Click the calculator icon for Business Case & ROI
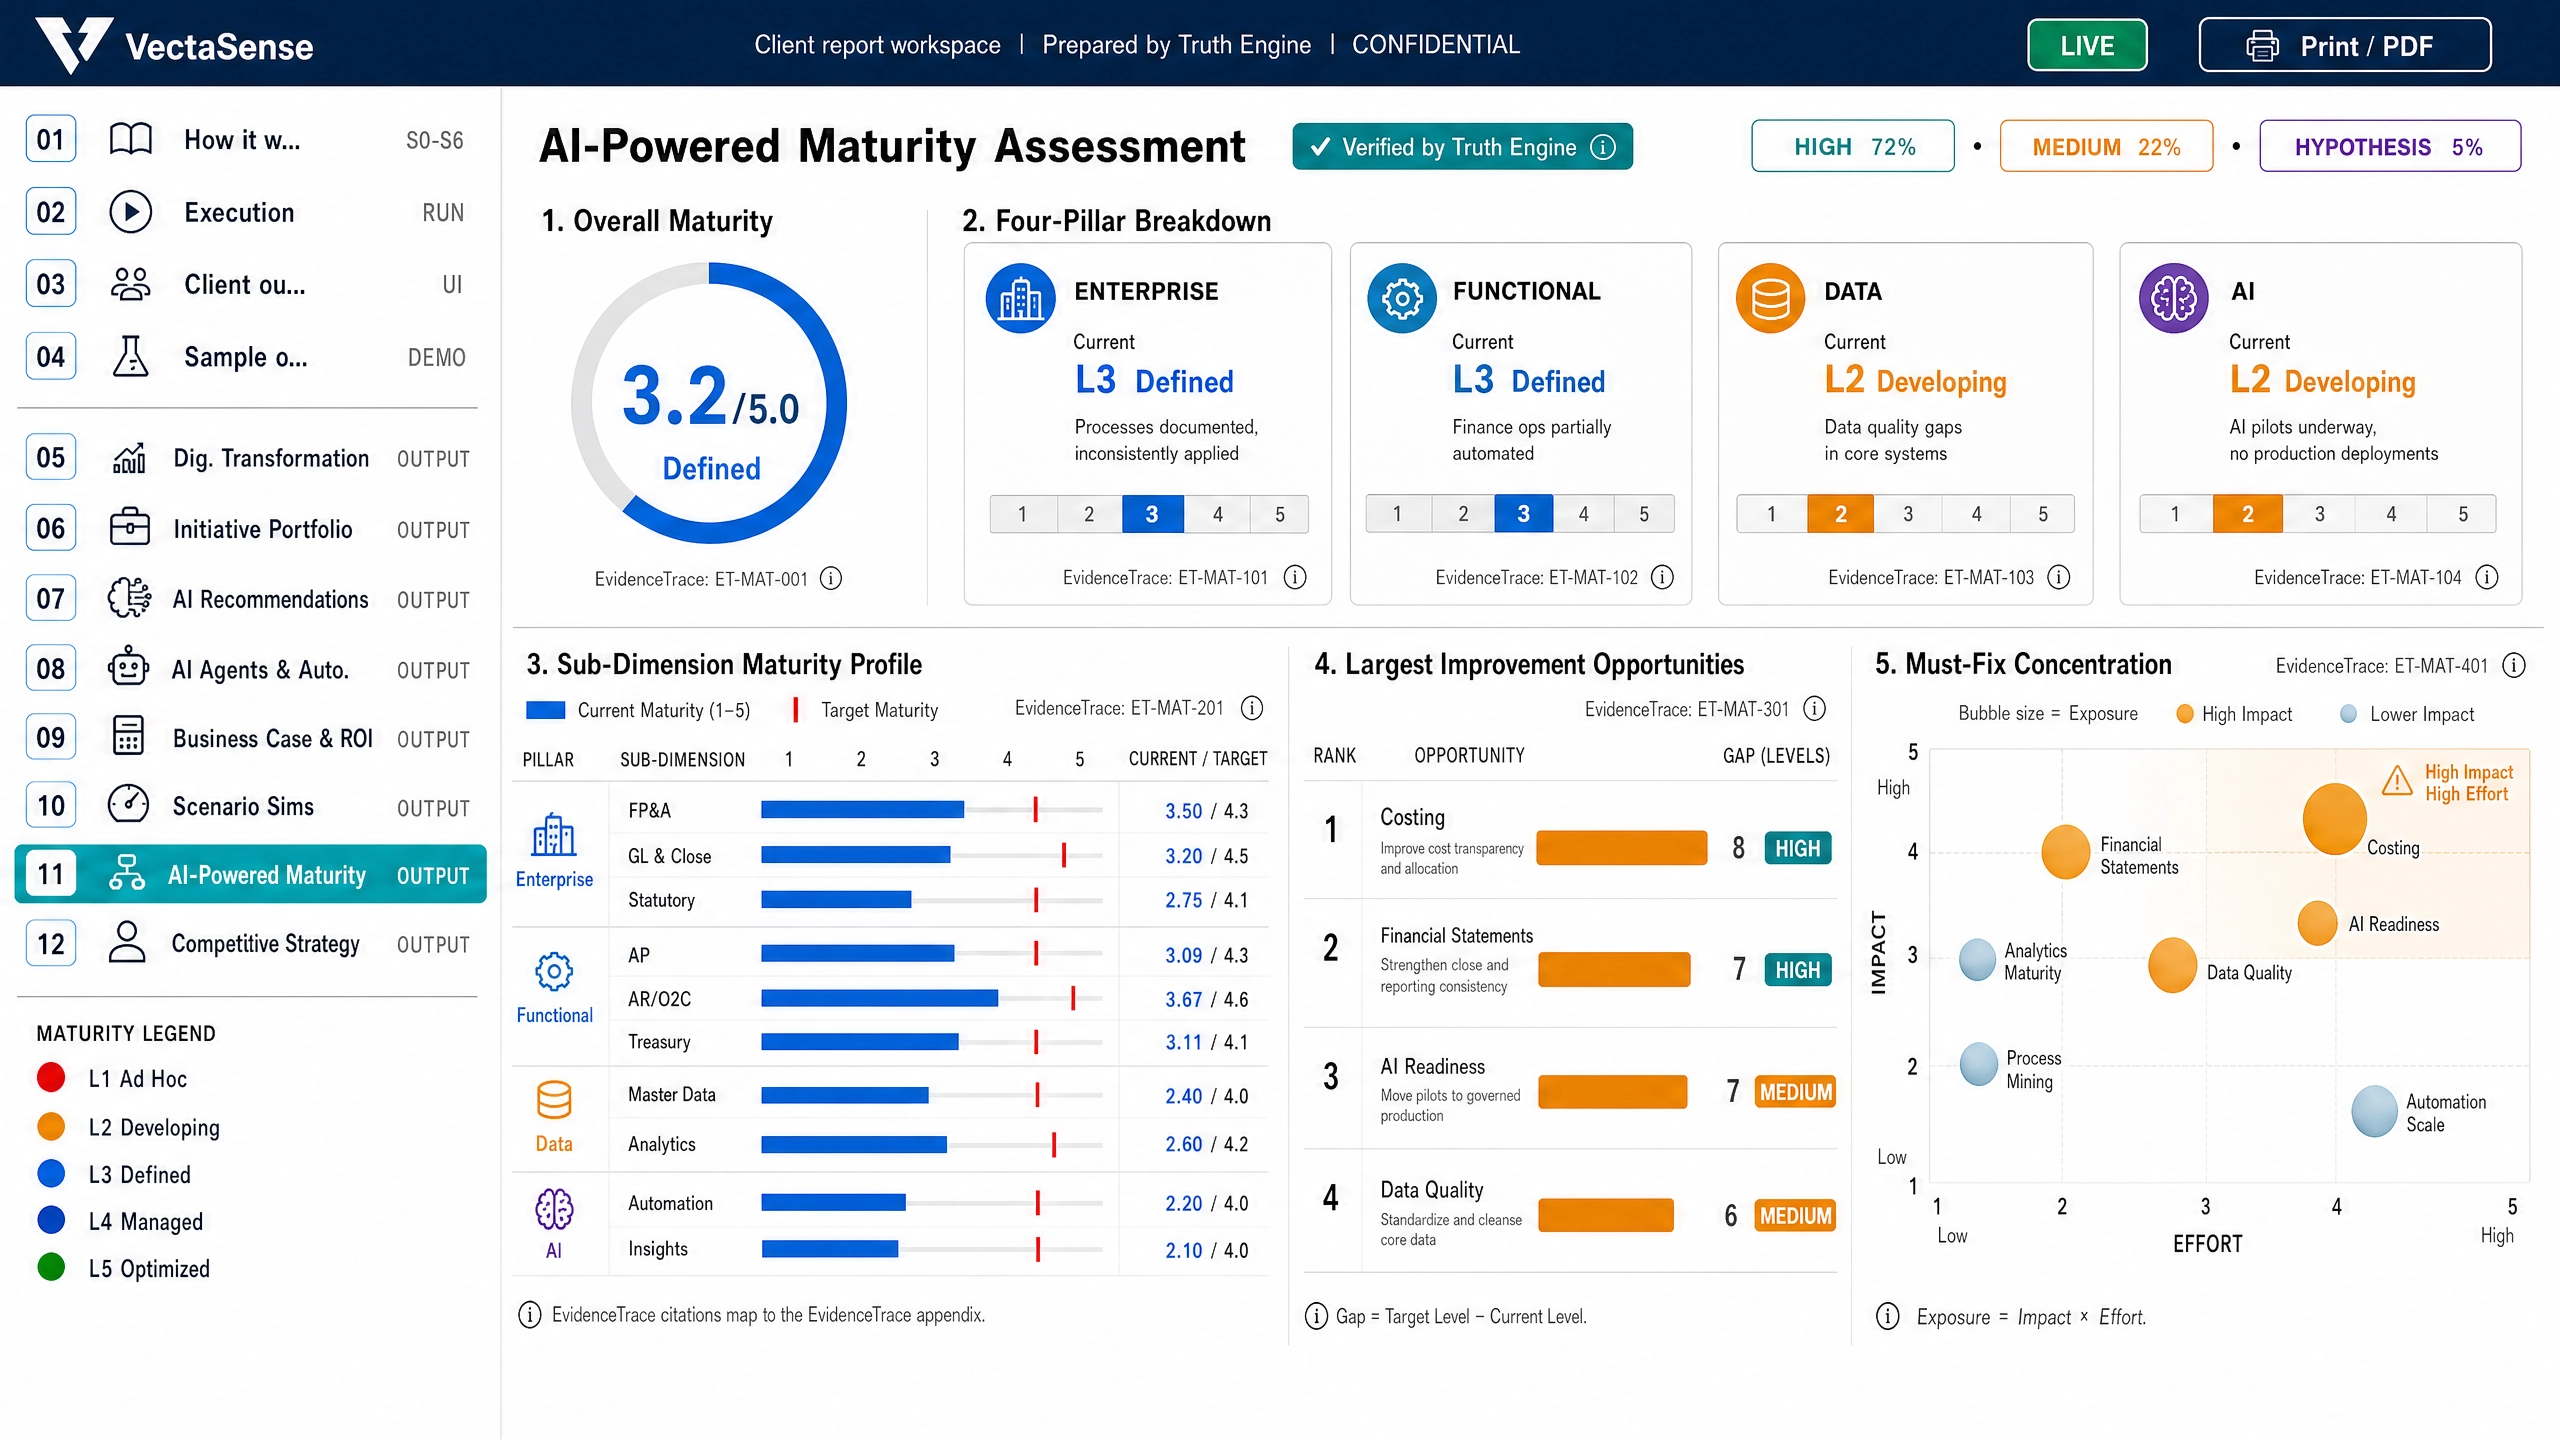2560x1440 pixels. point(128,737)
